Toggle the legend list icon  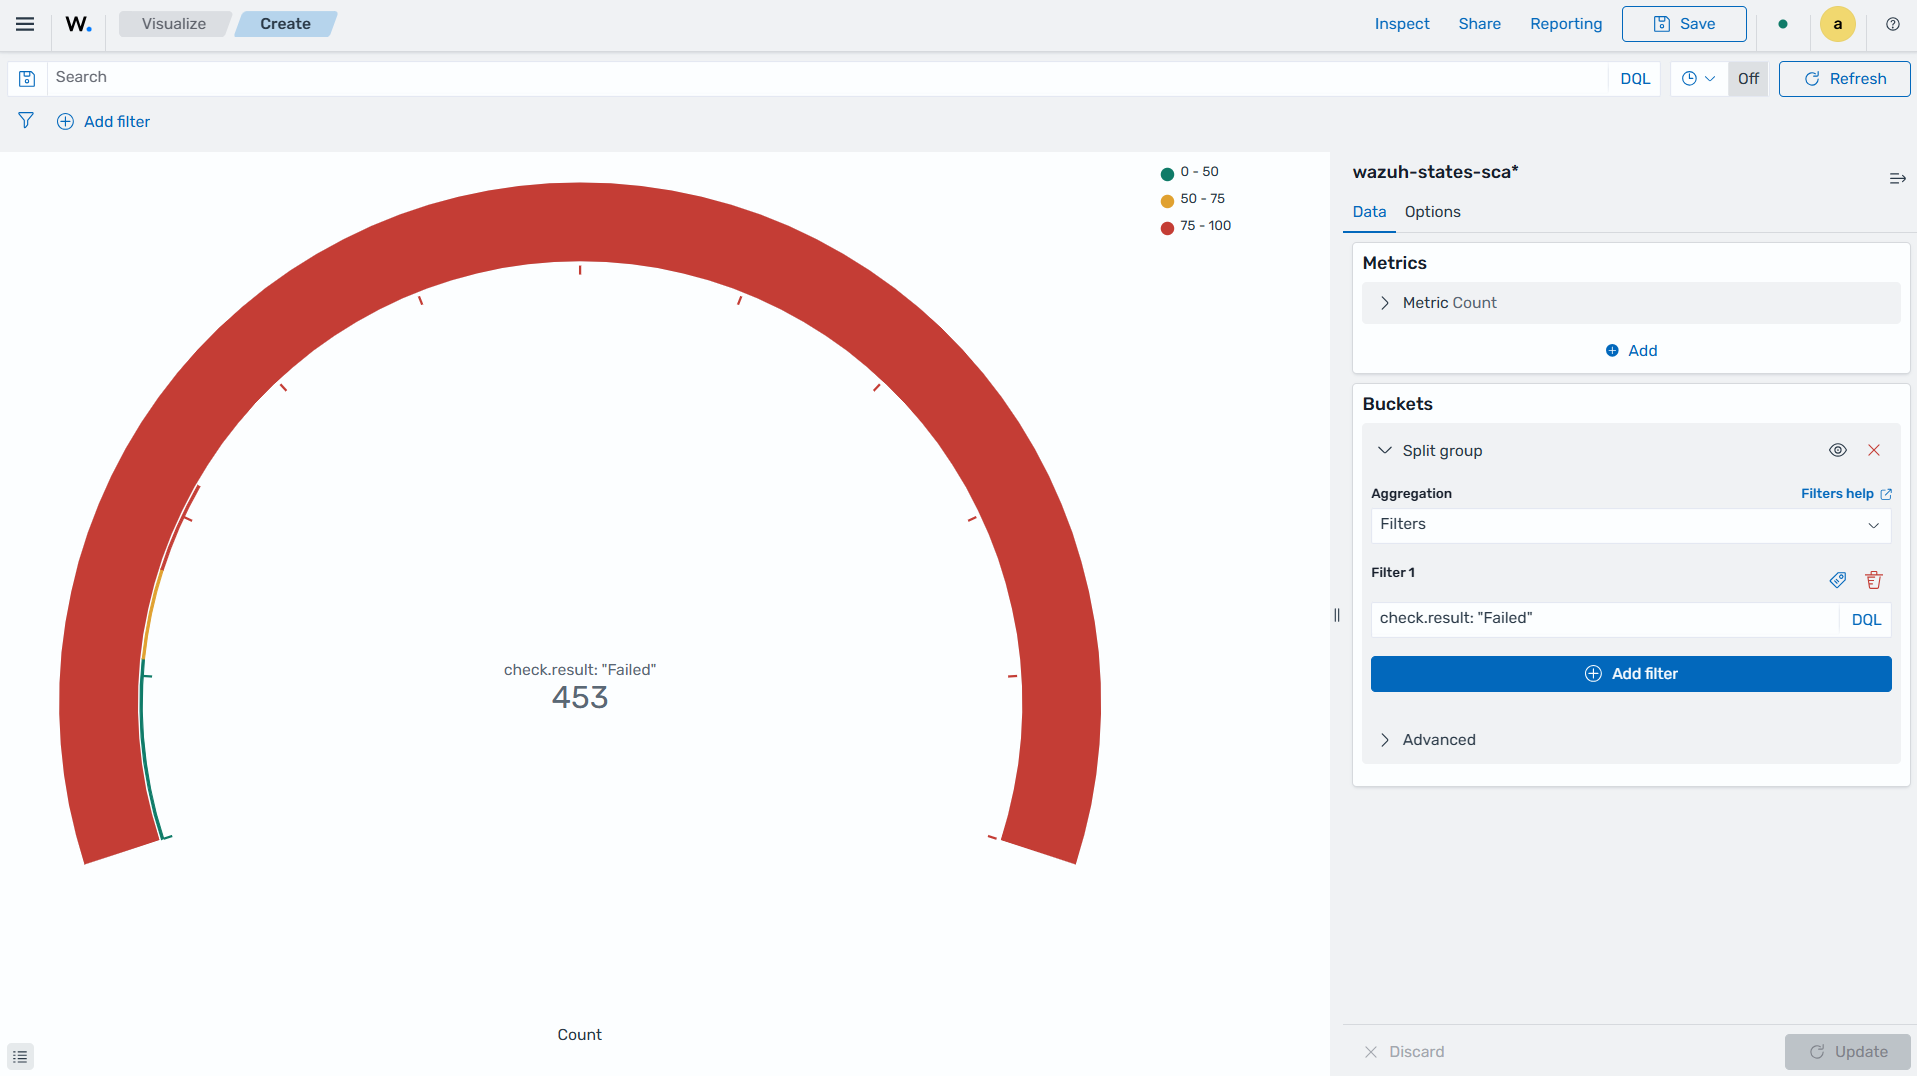pos(20,1056)
